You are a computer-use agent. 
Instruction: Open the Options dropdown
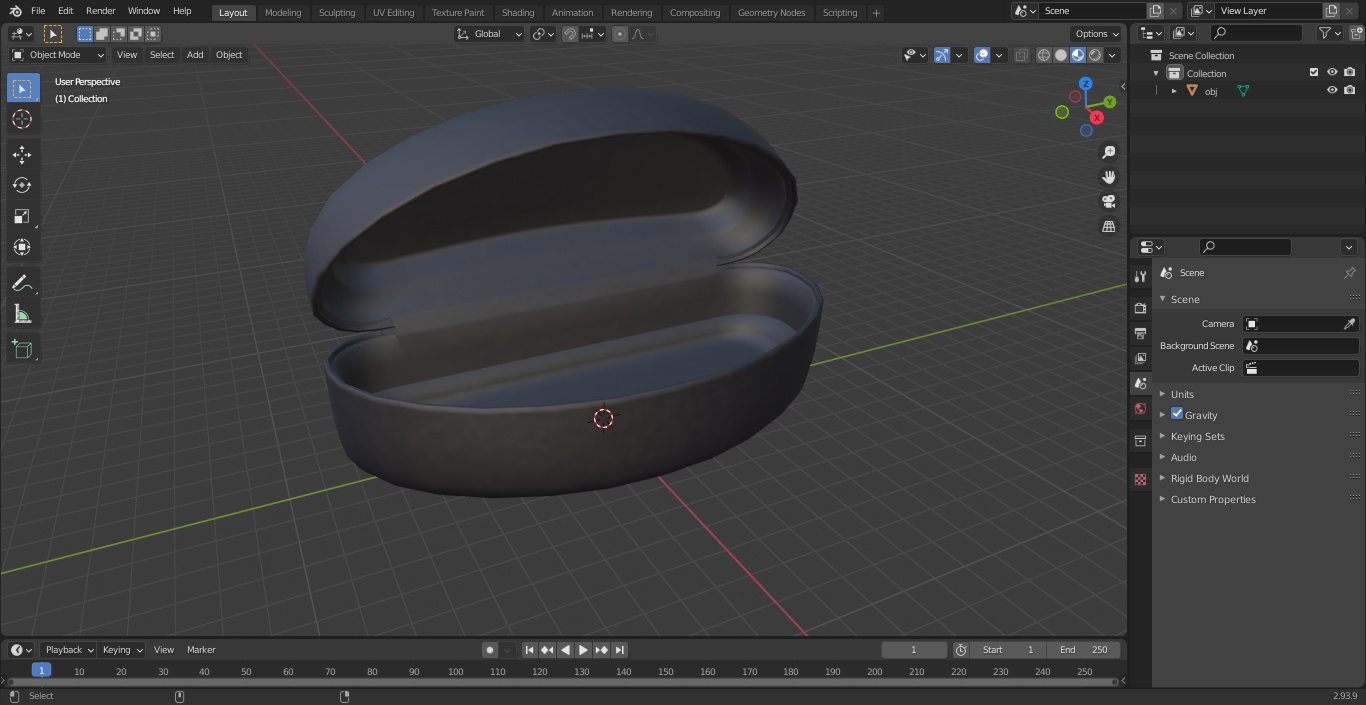pos(1097,34)
